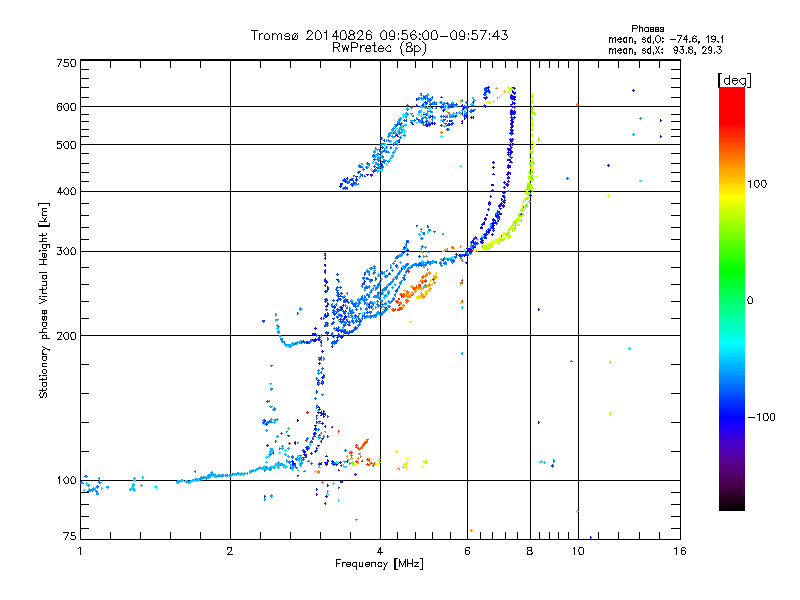Screen dimensions: 800x600
Task: Click the x-axis '8' tick label
Action: point(530,551)
